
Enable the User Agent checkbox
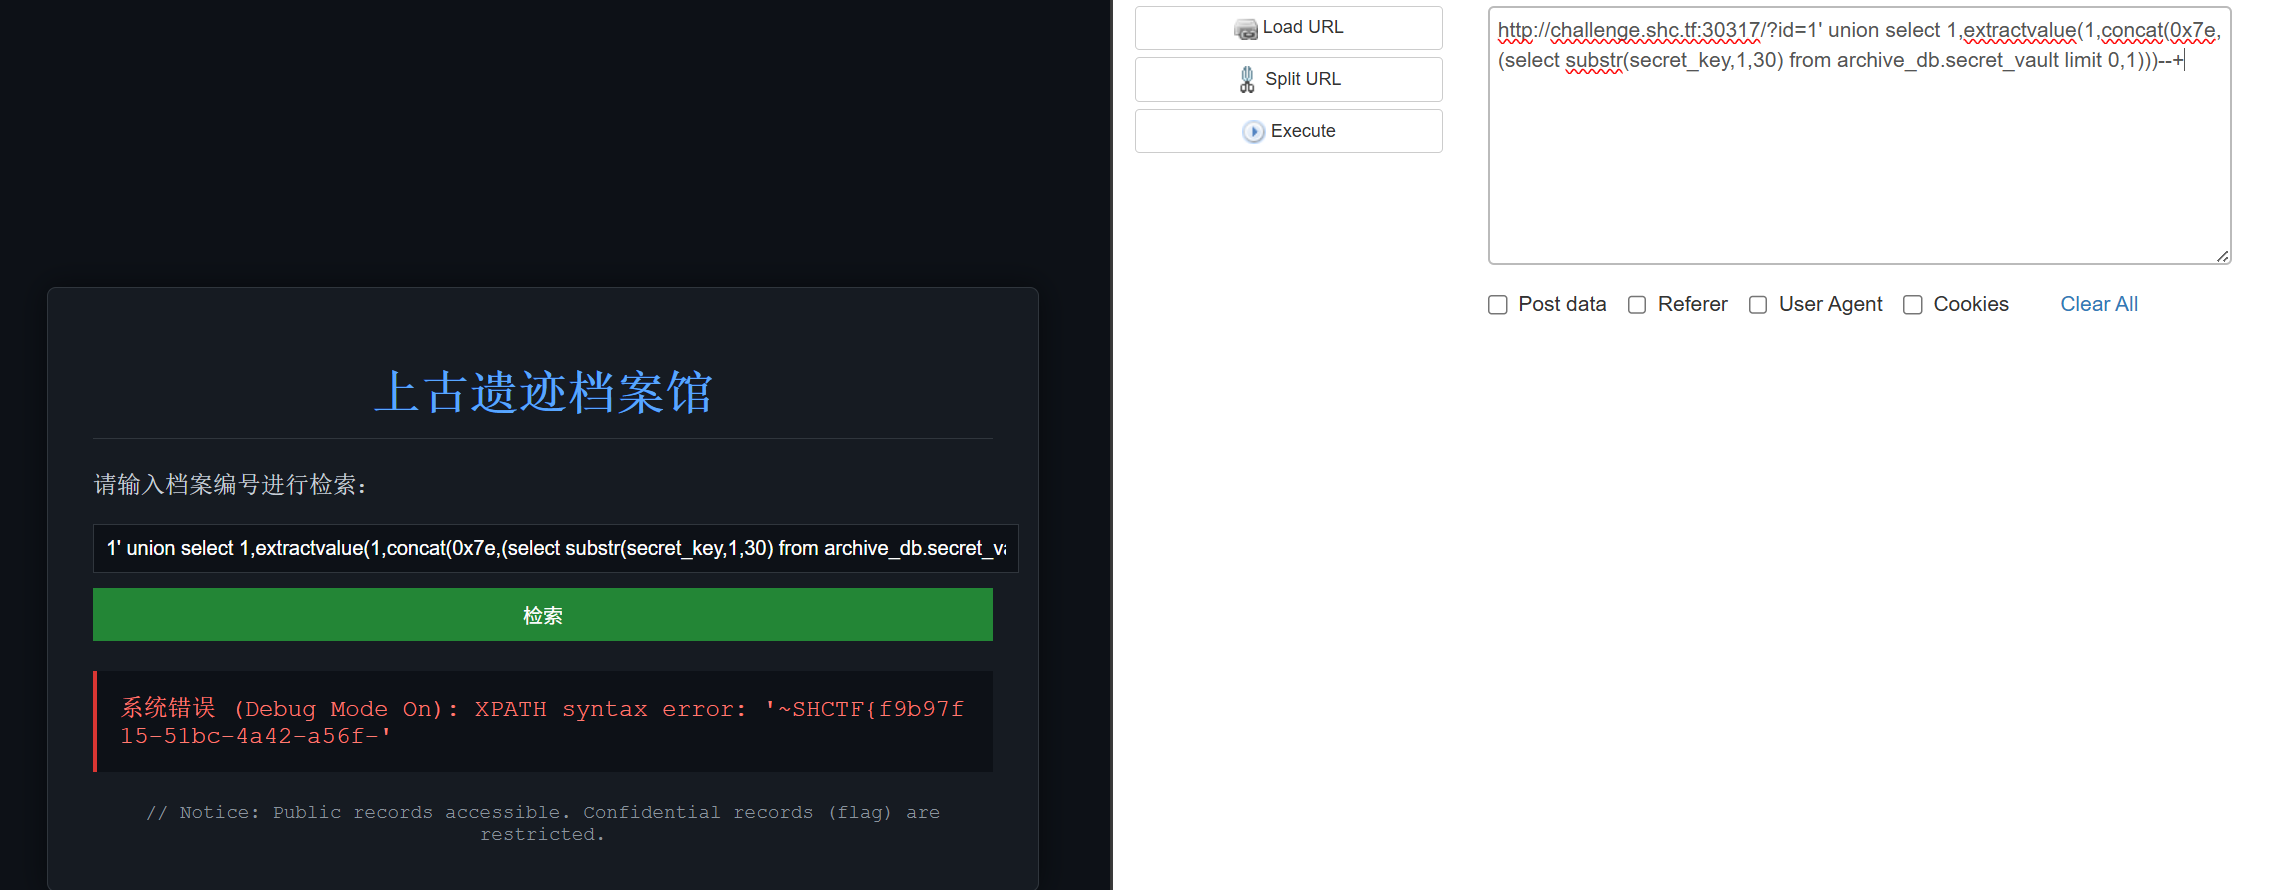point(1758,305)
